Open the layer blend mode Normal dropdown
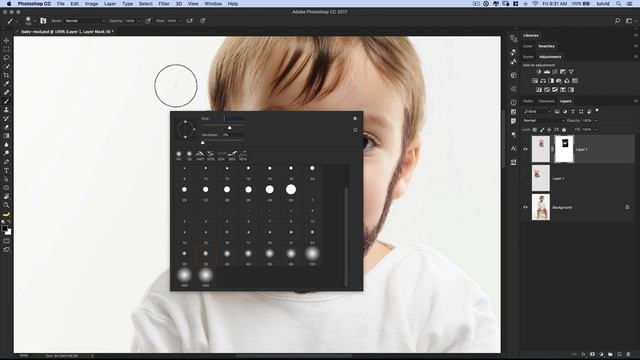 pos(543,121)
